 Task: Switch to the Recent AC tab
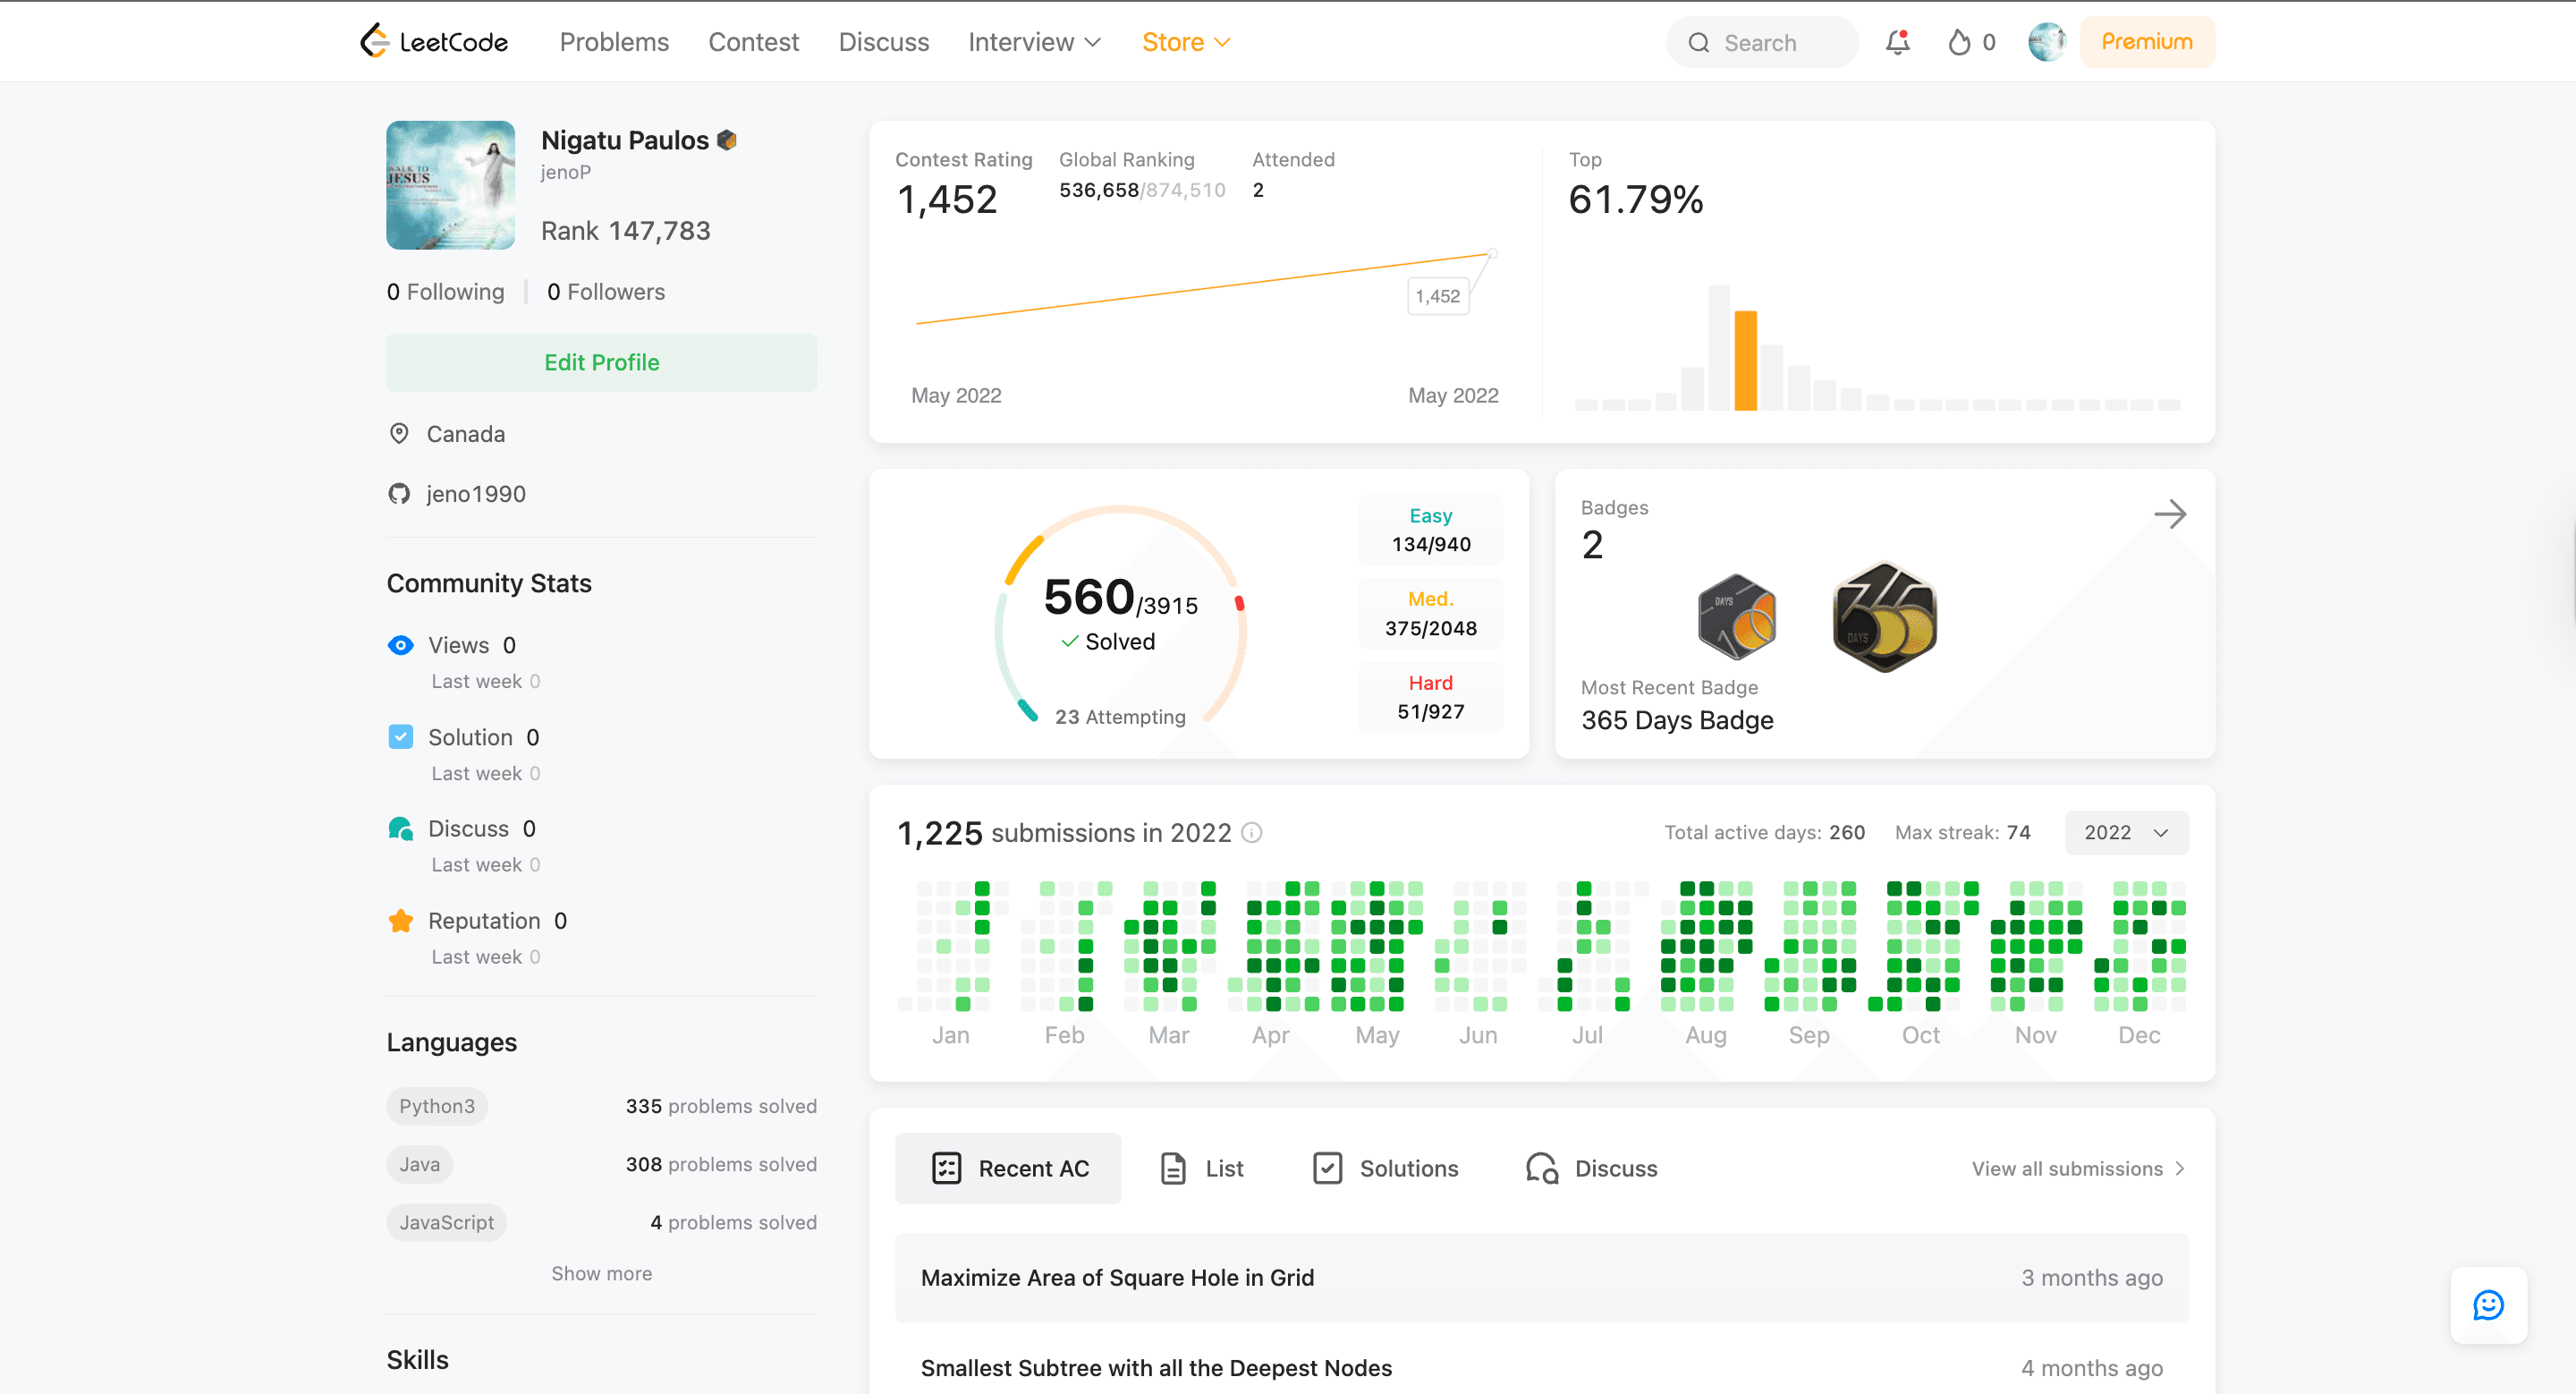click(x=1008, y=1168)
